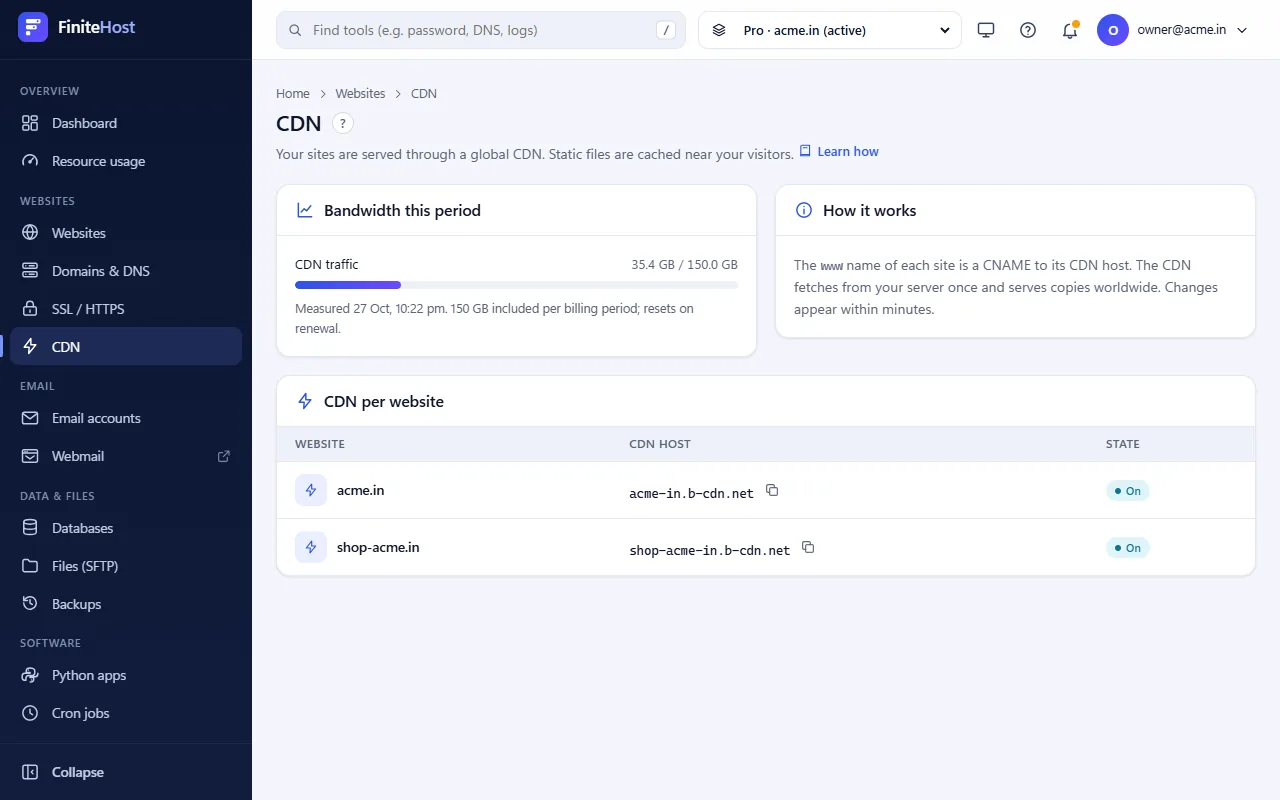This screenshot has width=1280, height=800.
Task: Open the Pro · acme.in plan dropdown
Action: (x=830, y=30)
